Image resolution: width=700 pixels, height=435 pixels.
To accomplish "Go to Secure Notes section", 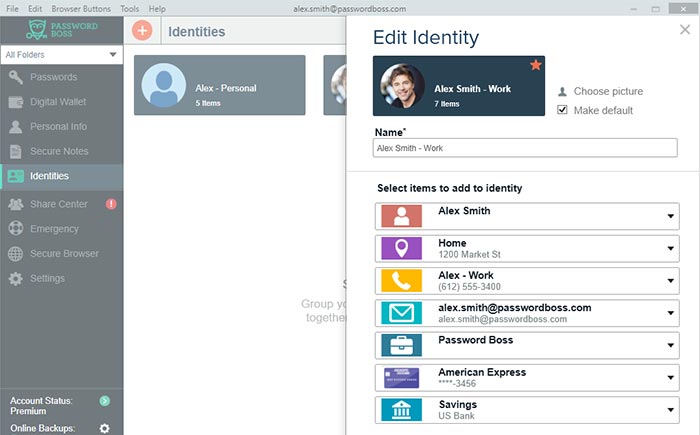I will (59, 151).
